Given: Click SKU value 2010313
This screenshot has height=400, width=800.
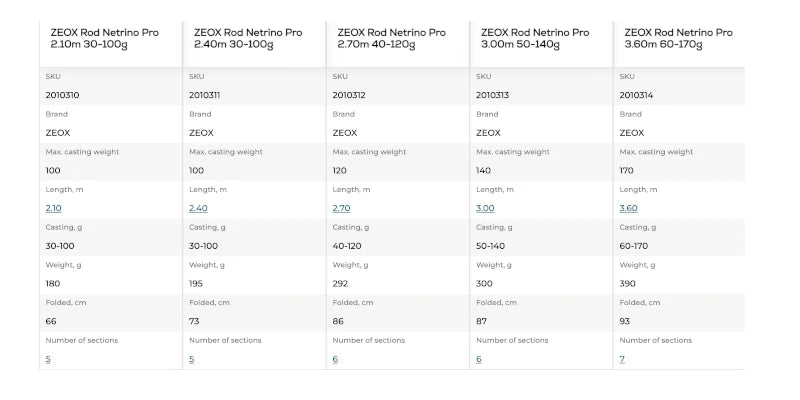Looking at the screenshot, I should pyautogui.click(x=492, y=95).
